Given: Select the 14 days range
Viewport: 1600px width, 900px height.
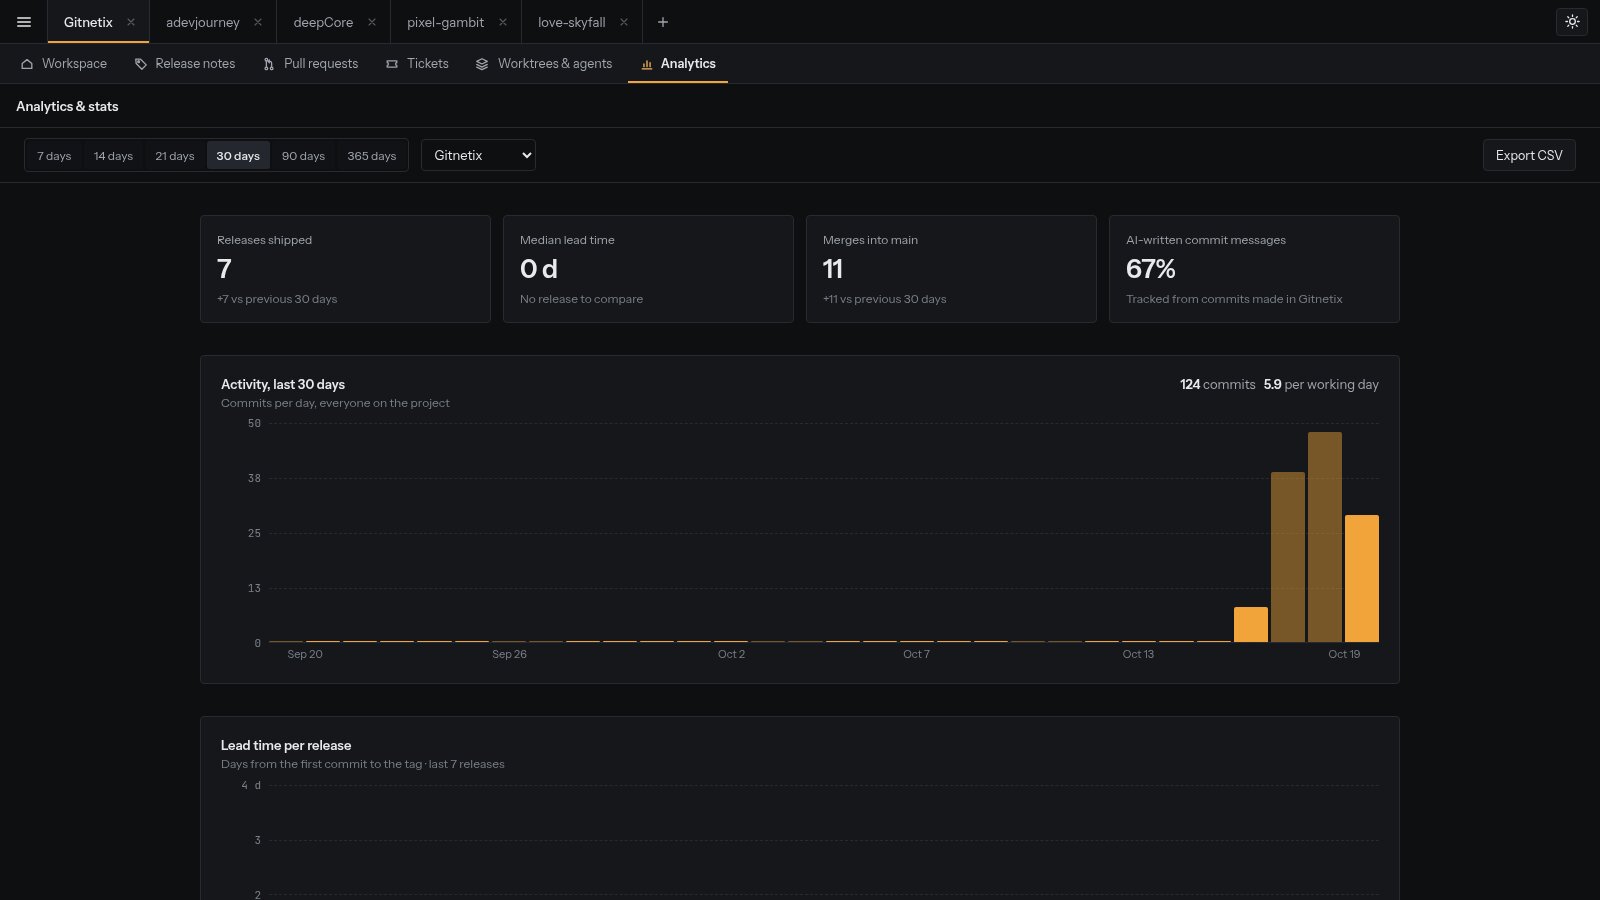Looking at the screenshot, I should tap(113, 156).
